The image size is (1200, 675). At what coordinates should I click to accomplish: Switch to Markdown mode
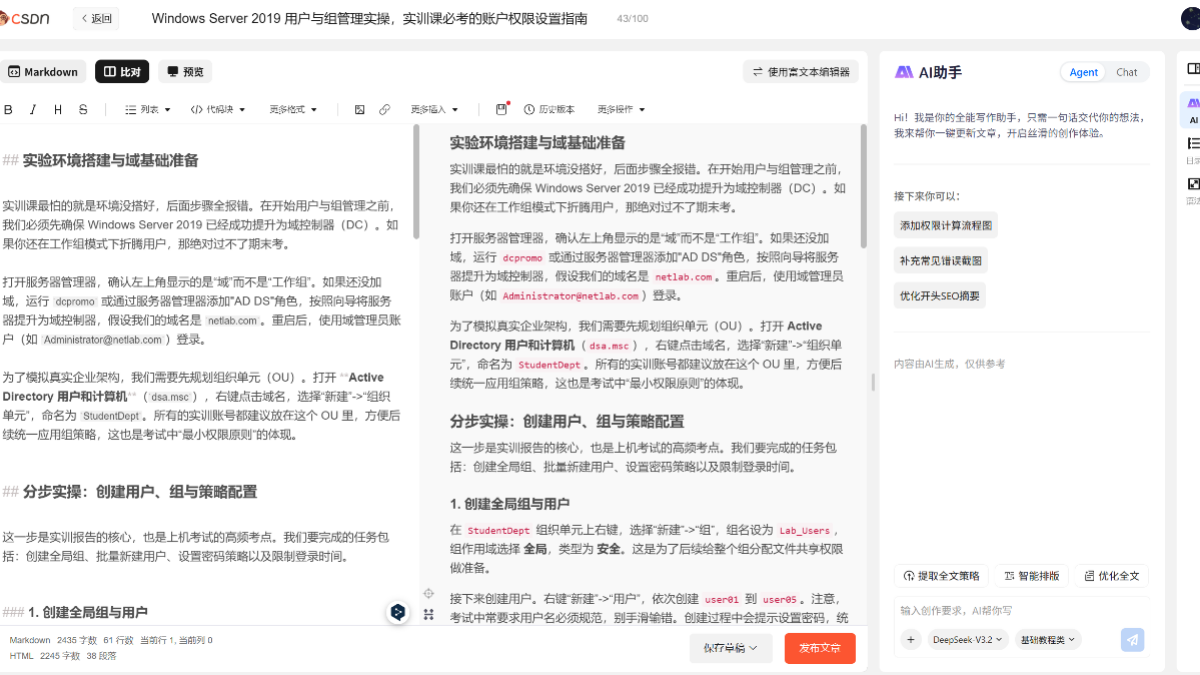(x=43, y=71)
